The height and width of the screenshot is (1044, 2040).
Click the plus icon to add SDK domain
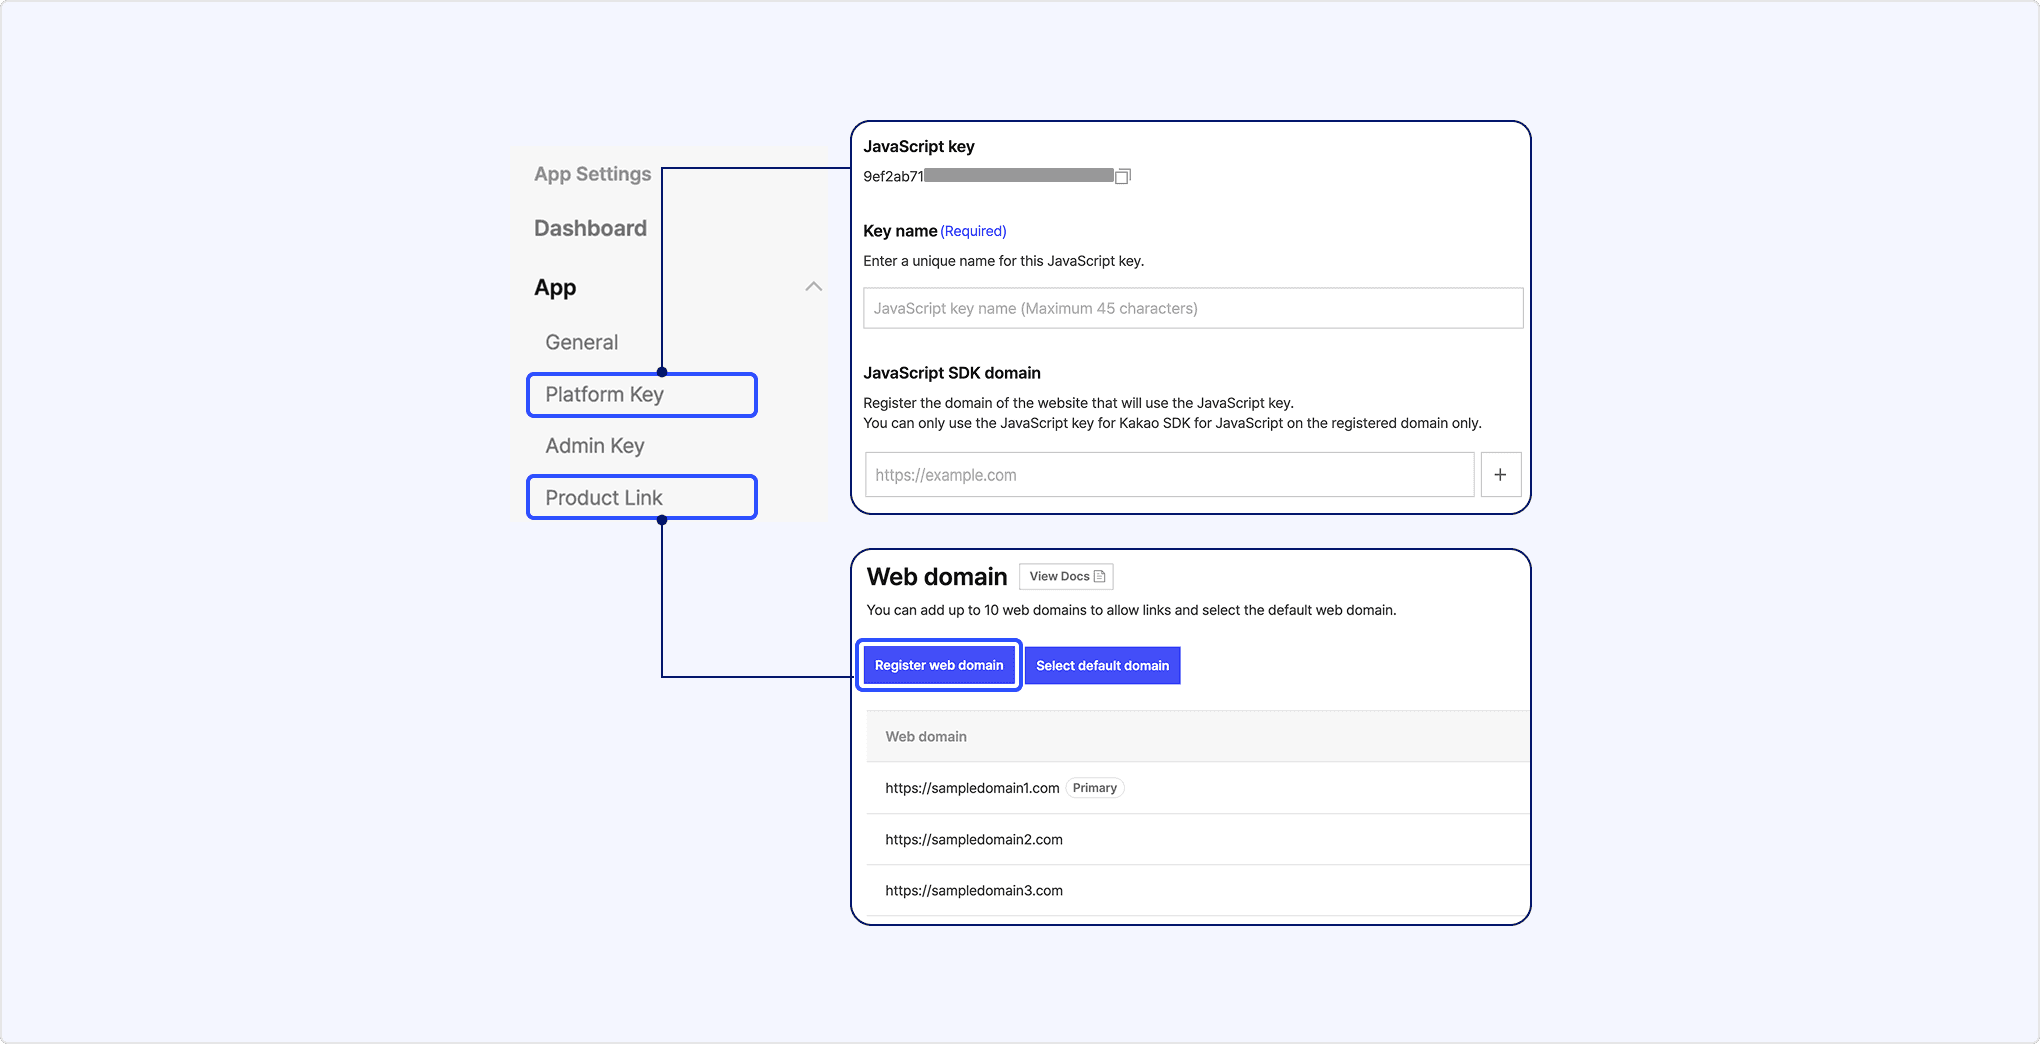pyautogui.click(x=1500, y=475)
